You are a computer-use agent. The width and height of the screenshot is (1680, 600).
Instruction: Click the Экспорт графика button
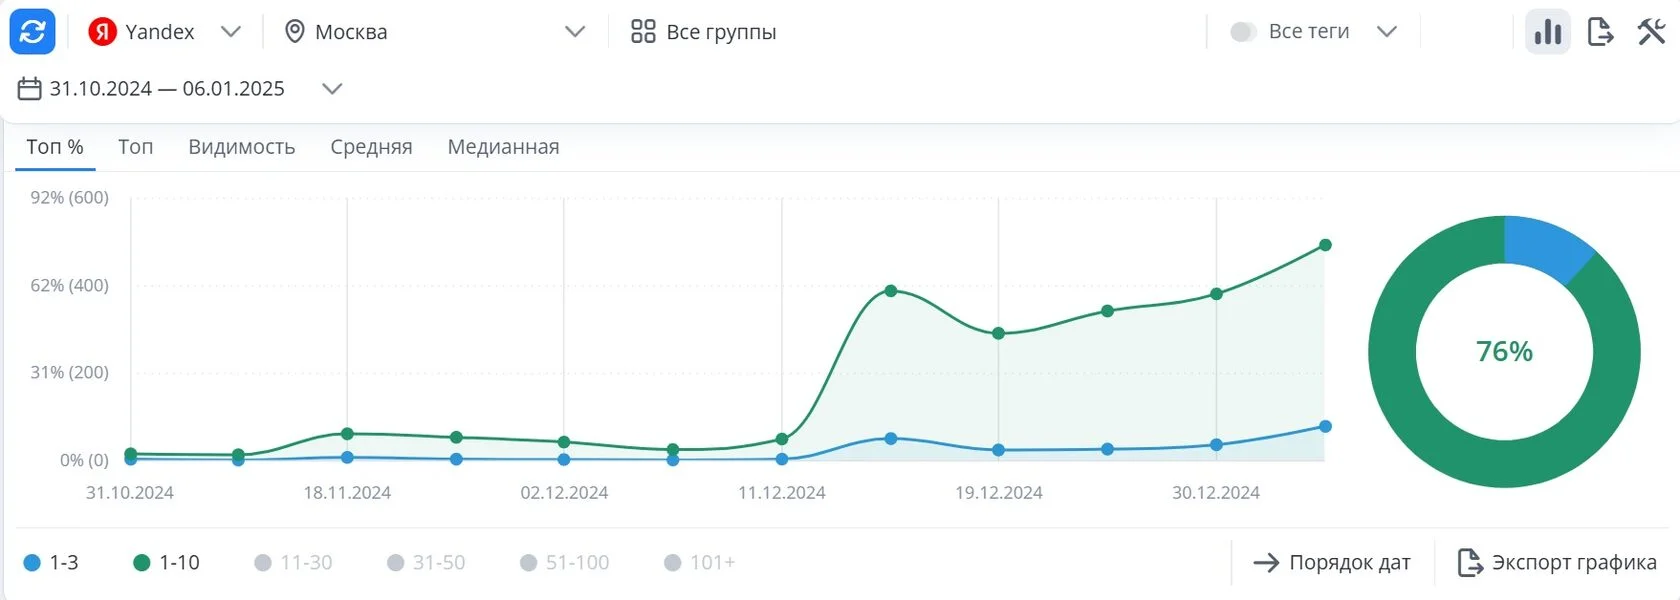click(x=1557, y=563)
